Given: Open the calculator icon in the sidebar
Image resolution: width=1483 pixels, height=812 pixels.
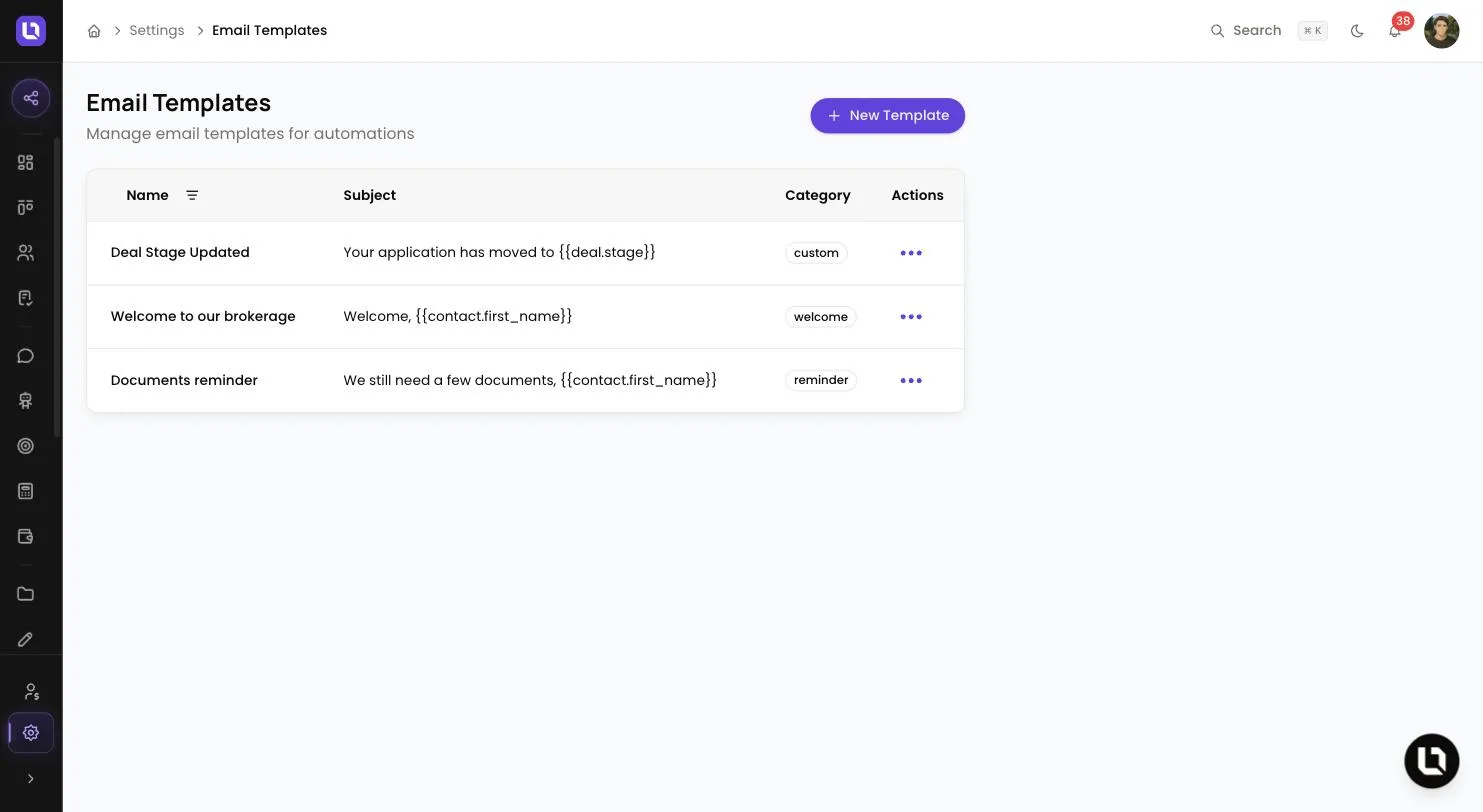Looking at the screenshot, I should tap(26, 491).
